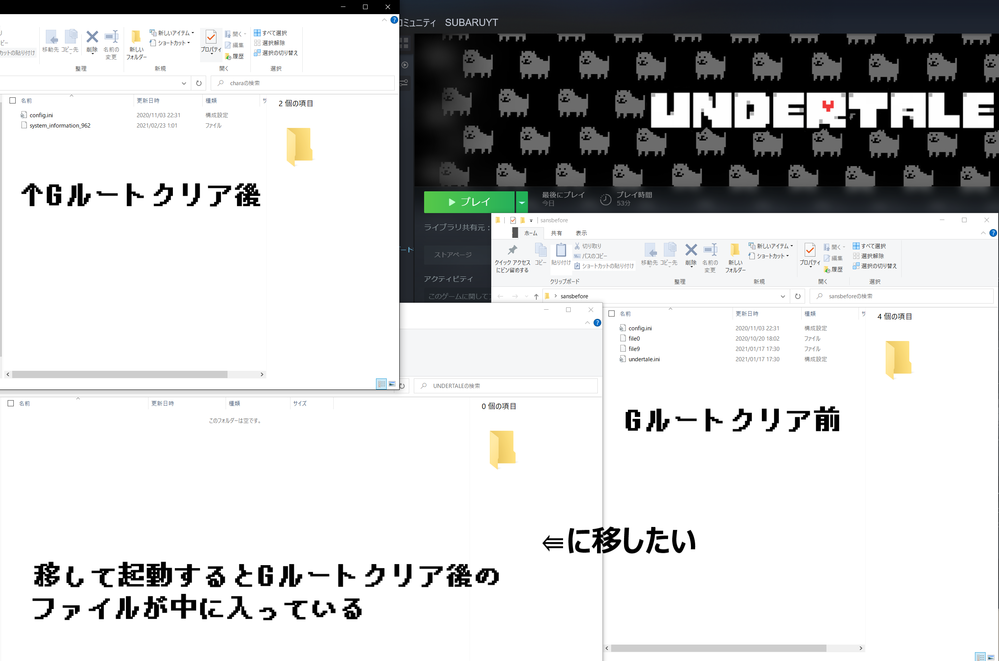This screenshot has width=999, height=661.
Task: Click Copy icon in sansbefore clipboard group
Action: tap(541, 254)
